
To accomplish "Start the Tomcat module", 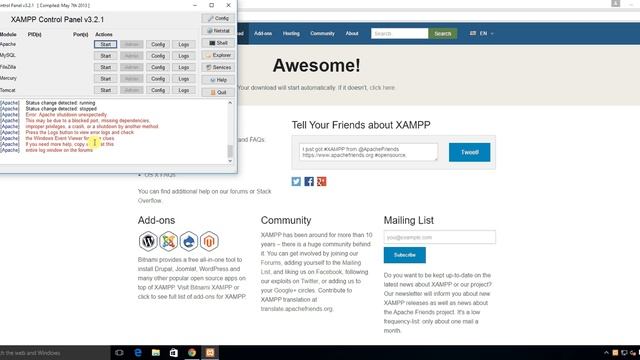I will [105, 90].
